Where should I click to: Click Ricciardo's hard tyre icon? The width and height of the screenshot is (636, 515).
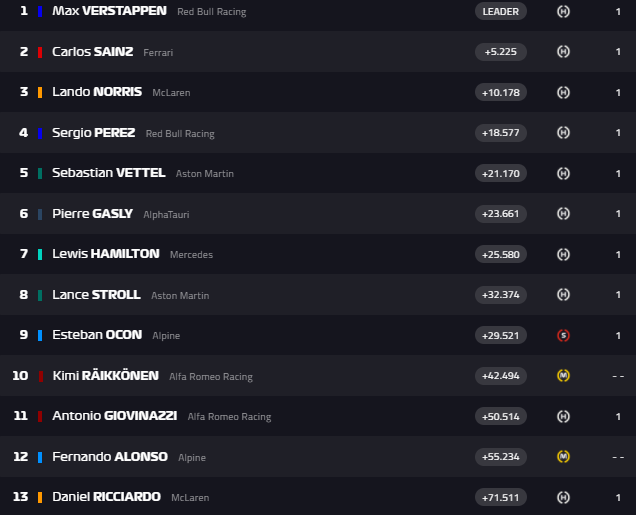point(563,497)
